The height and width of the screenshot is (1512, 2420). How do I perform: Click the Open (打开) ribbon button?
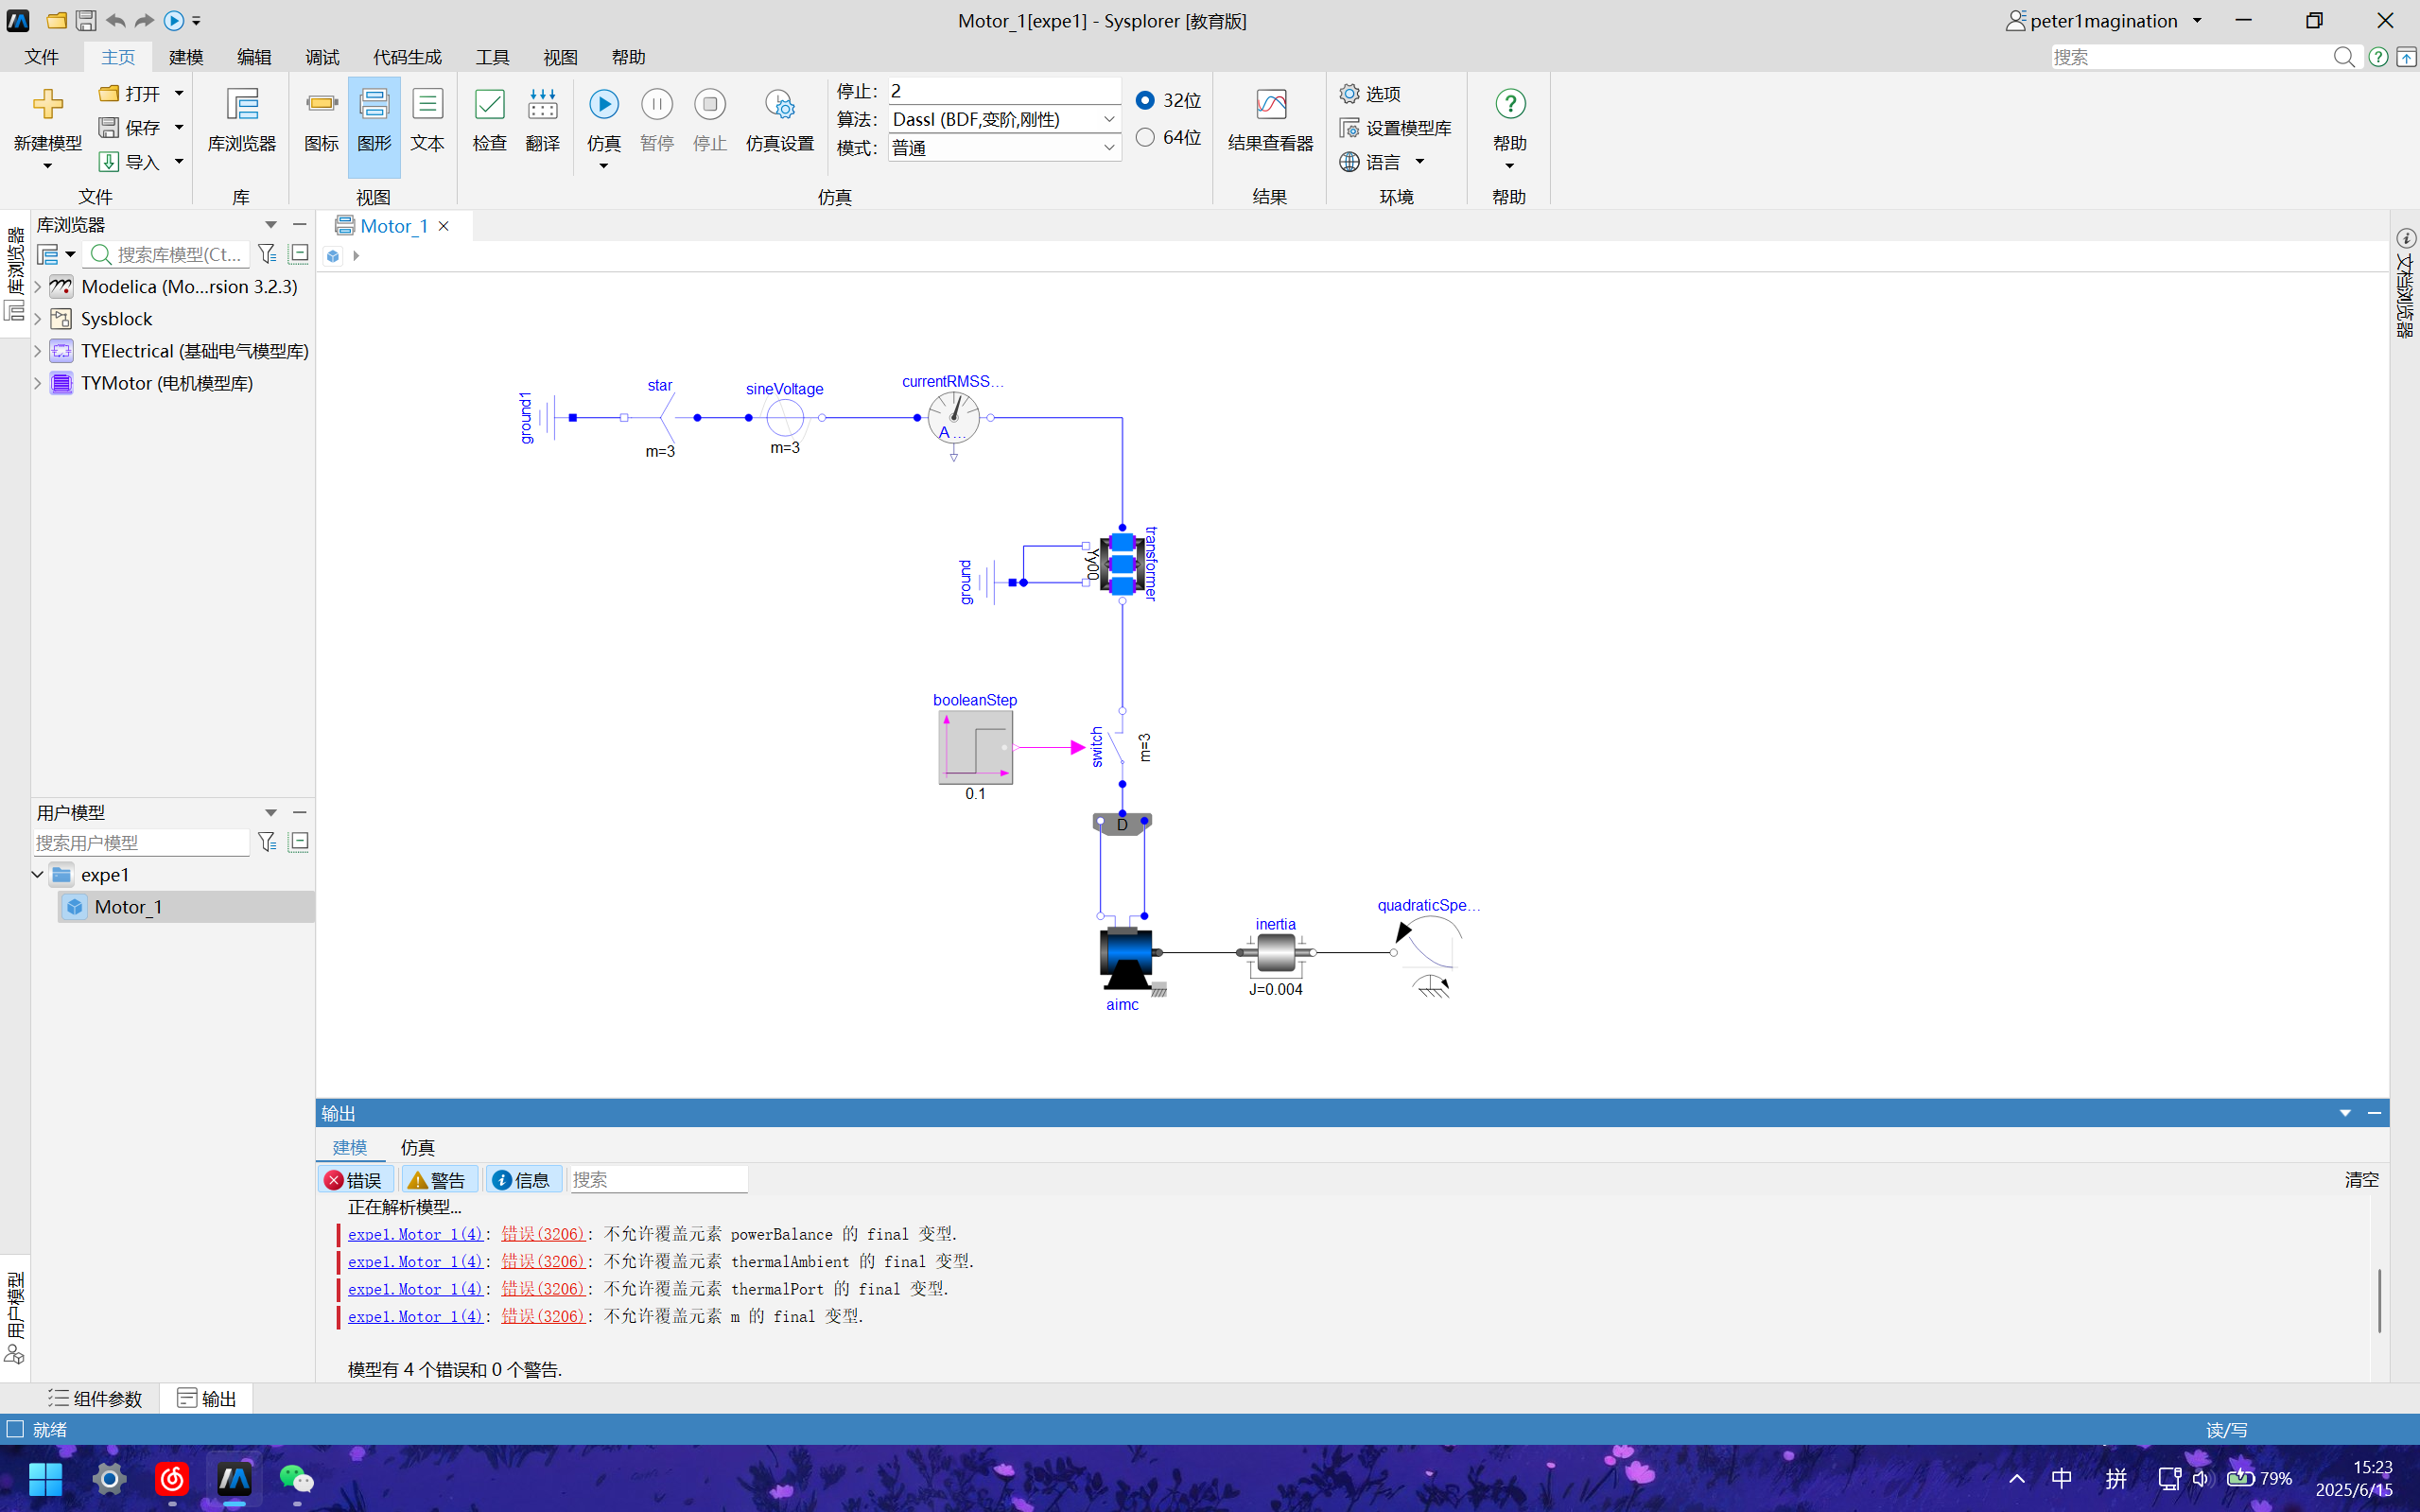130,93
